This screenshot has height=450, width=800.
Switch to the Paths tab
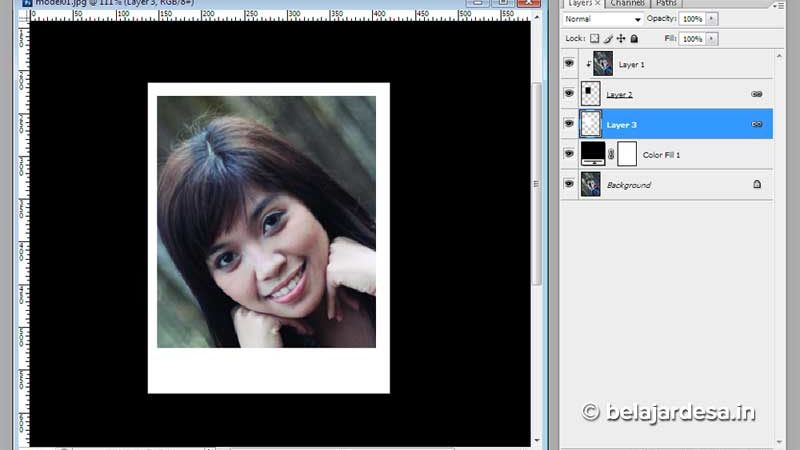point(666,3)
